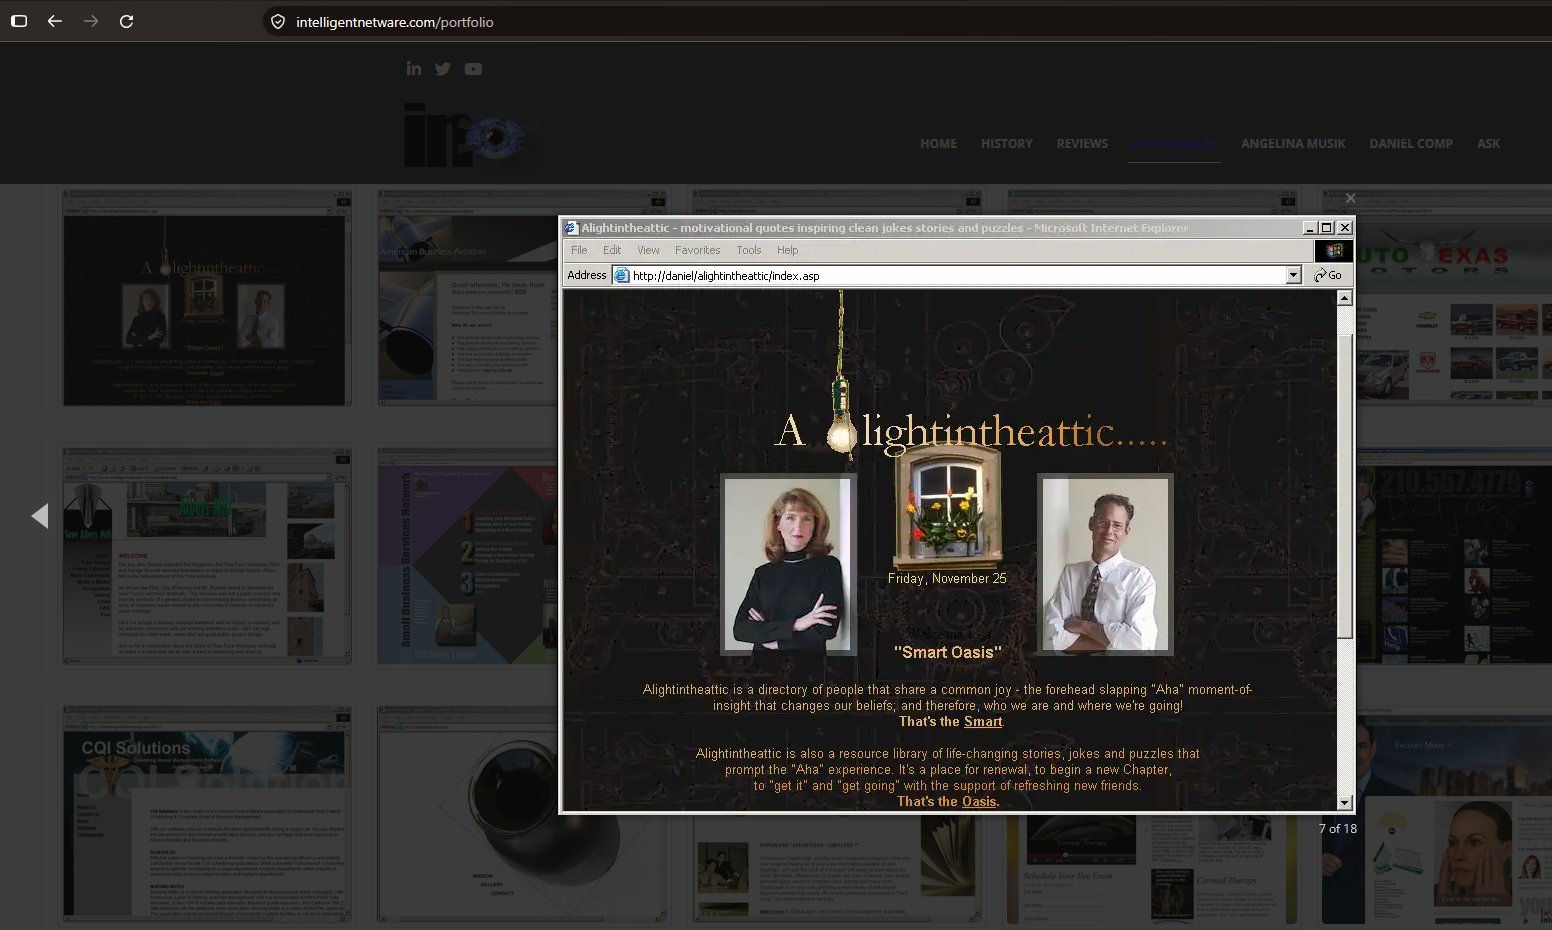Viewport: 1552px width, 930px height.
Task: Go back to the previous browser page
Action: 55,21
